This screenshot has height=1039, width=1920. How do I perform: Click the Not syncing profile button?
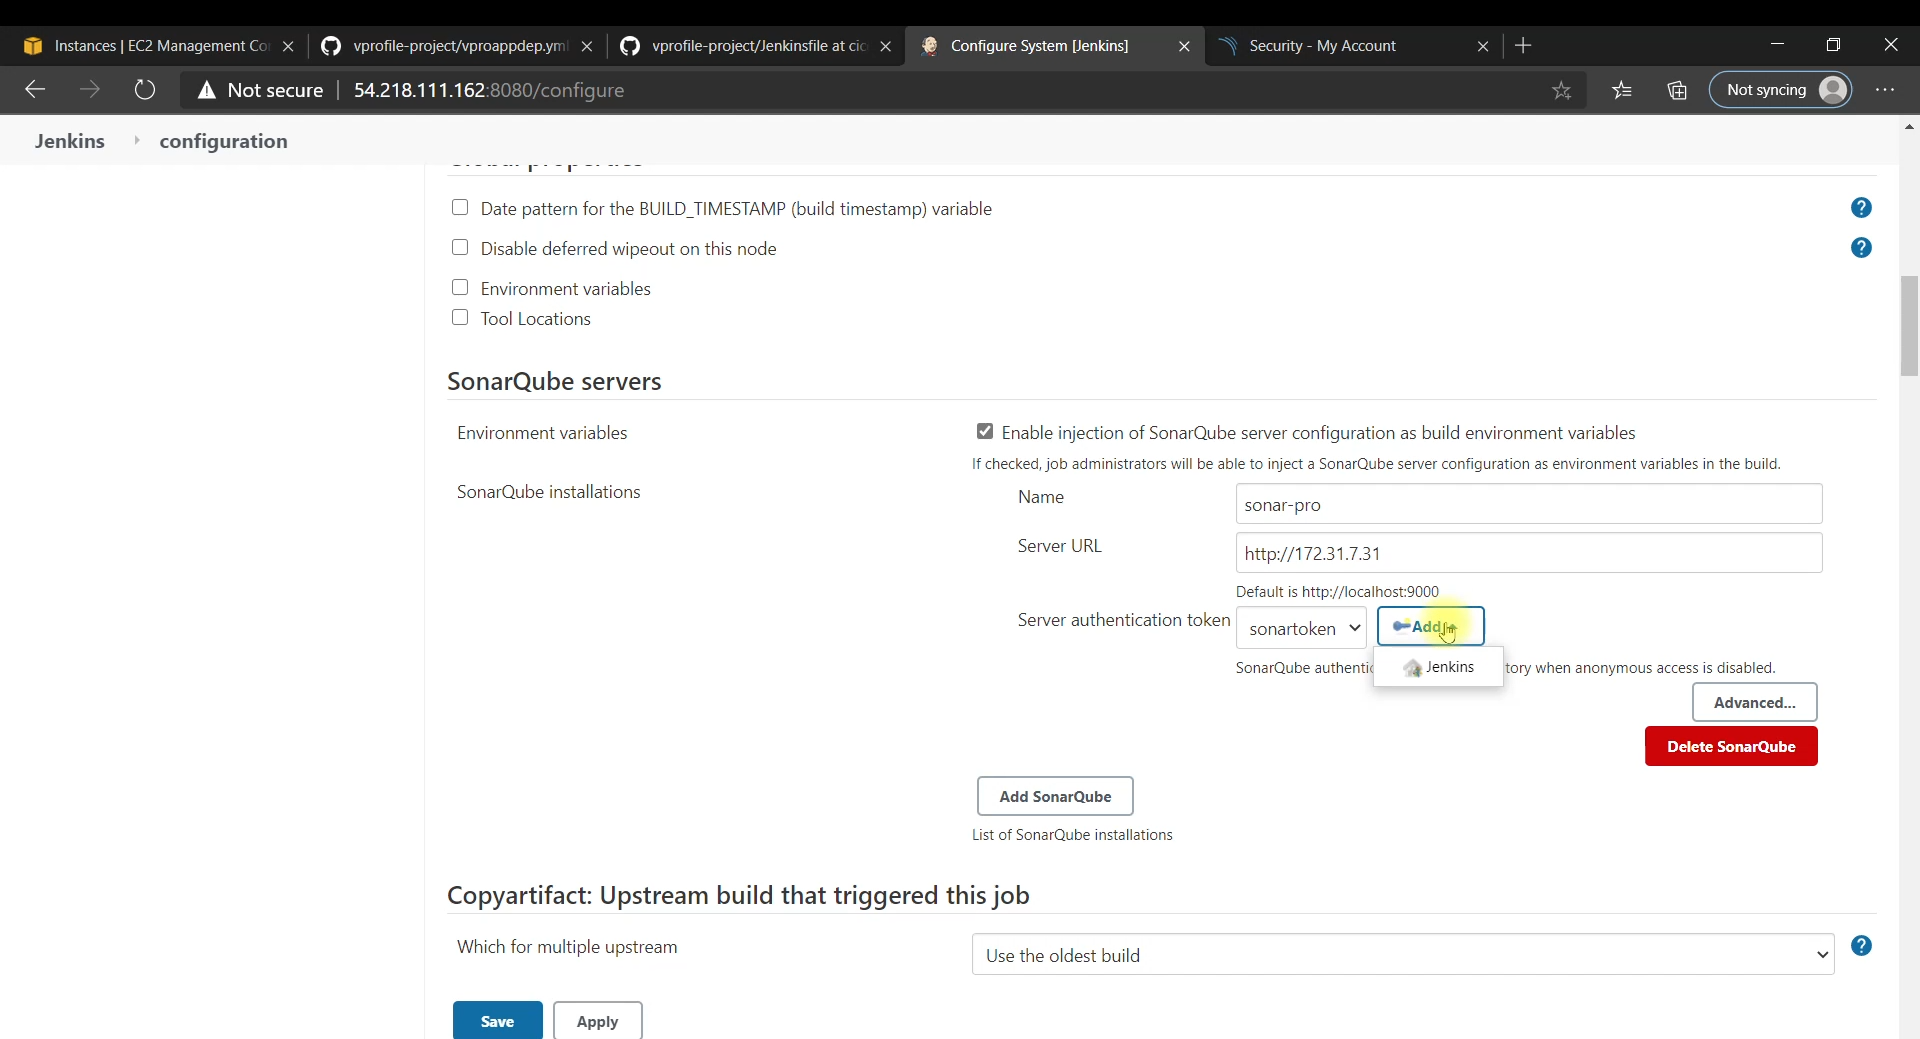click(x=1781, y=90)
